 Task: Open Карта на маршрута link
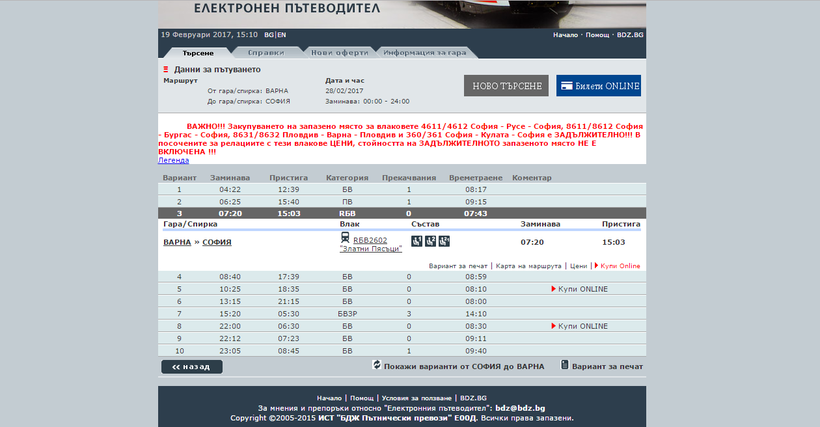[527, 266]
